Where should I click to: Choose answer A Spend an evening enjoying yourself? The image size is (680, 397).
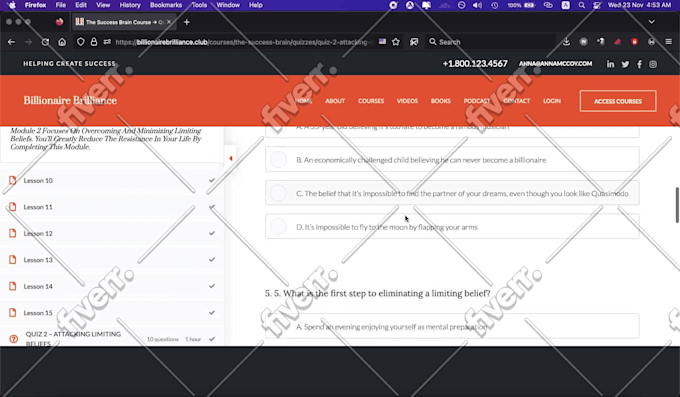point(452,326)
